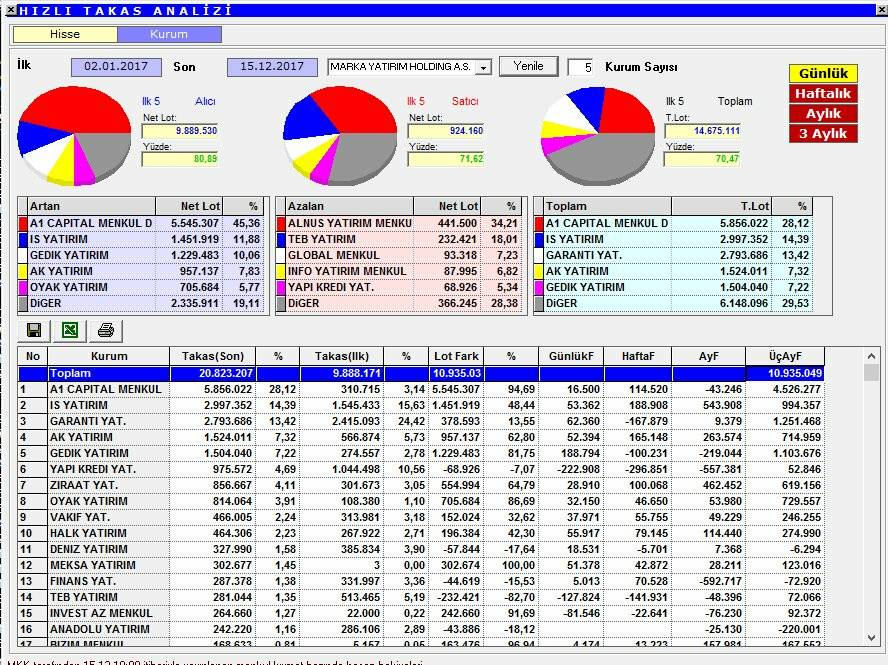Viewport: 888px width, 665px height.
Task: Click the save (floppy disk) icon
Action: [x=34, y=330]
